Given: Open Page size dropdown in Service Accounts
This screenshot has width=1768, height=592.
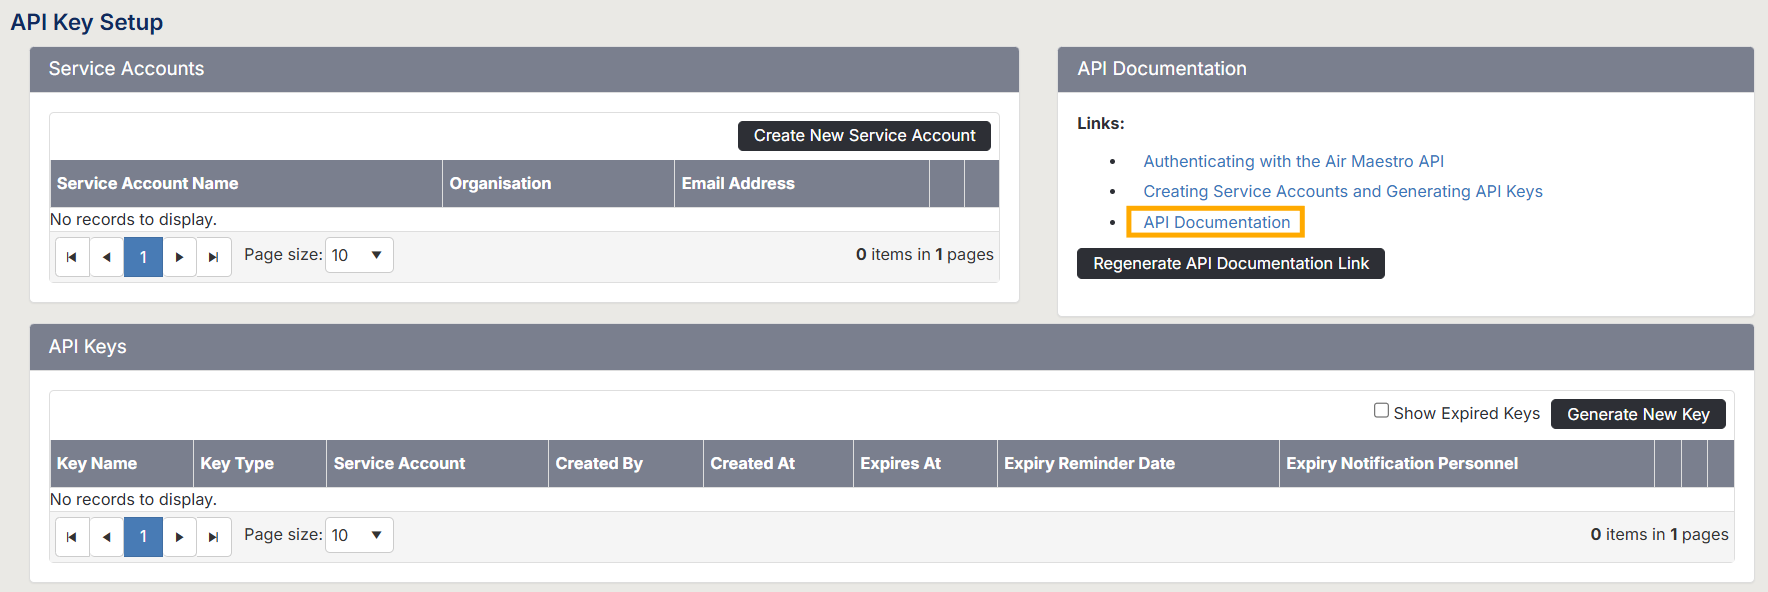Looking at the screenshot, I should (359, 255).
